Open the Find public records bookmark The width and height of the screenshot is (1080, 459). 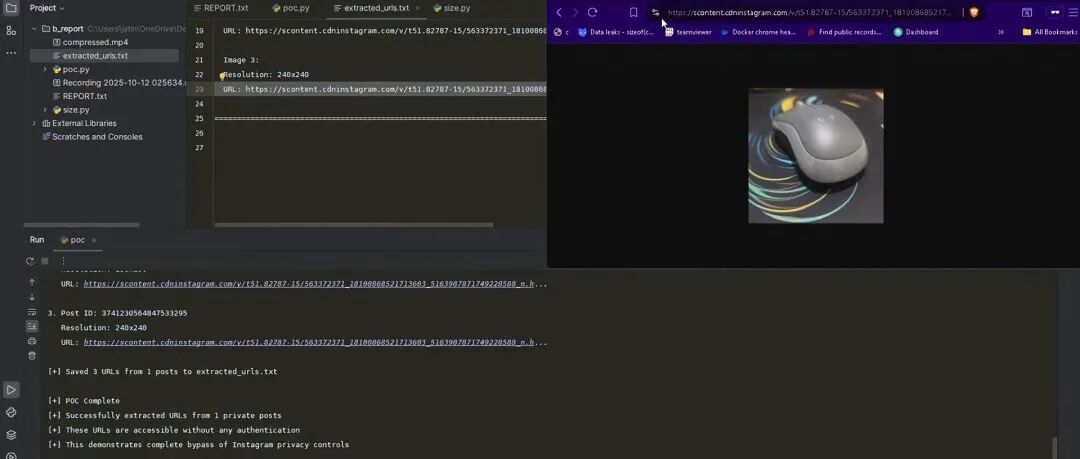(844, 32)
